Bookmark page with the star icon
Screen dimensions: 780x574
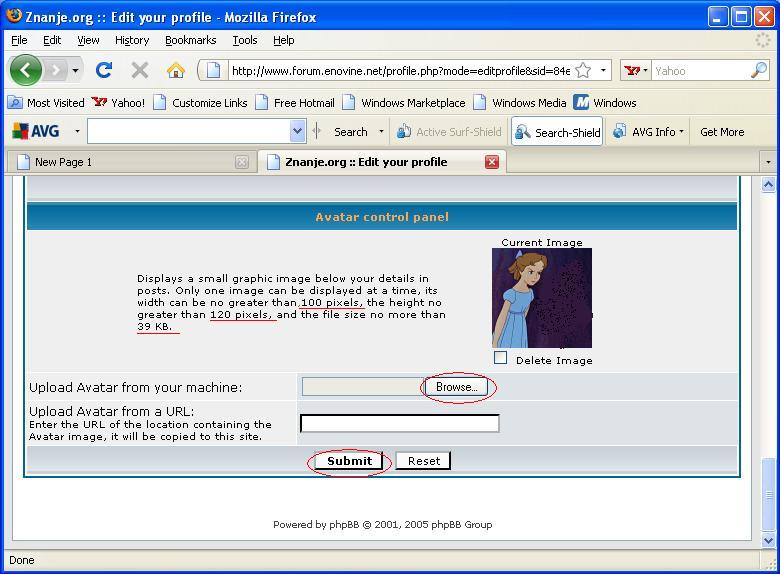(x=583, y=71)
